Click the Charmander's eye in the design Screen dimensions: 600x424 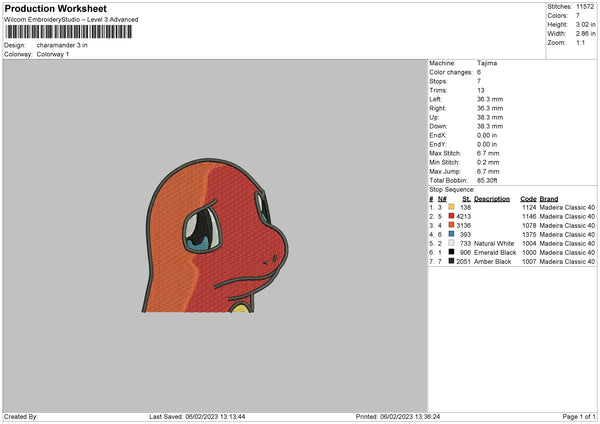202,231
